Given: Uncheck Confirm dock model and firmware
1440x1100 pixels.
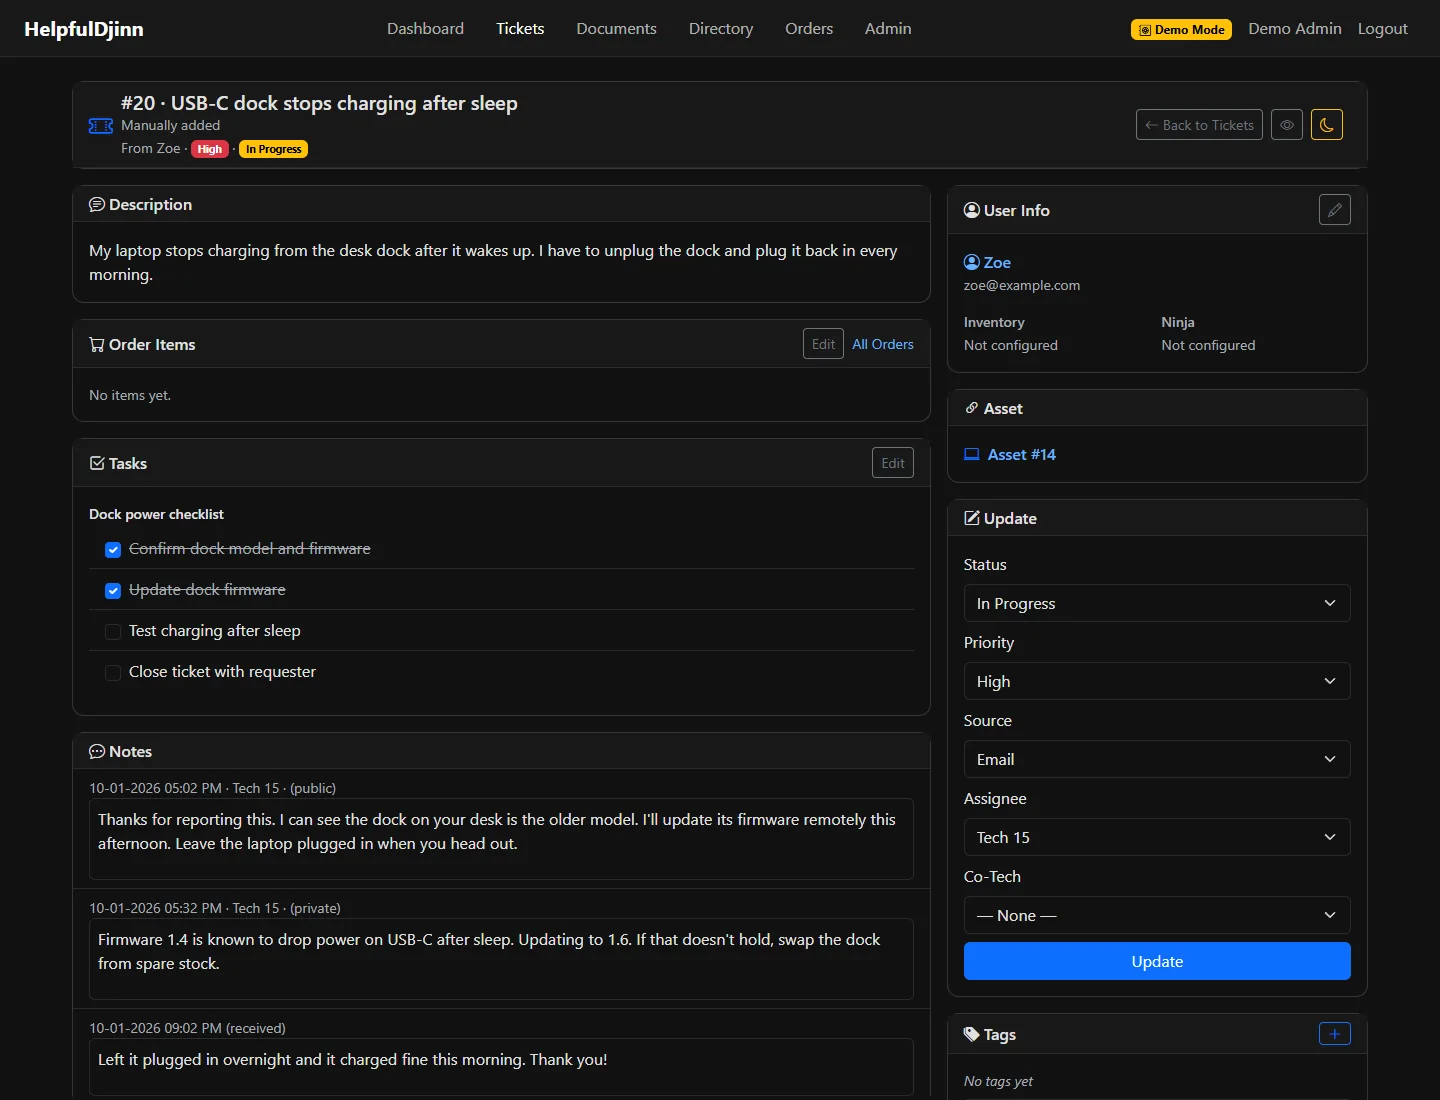Looking at the screenshot, I should [113, 549].
